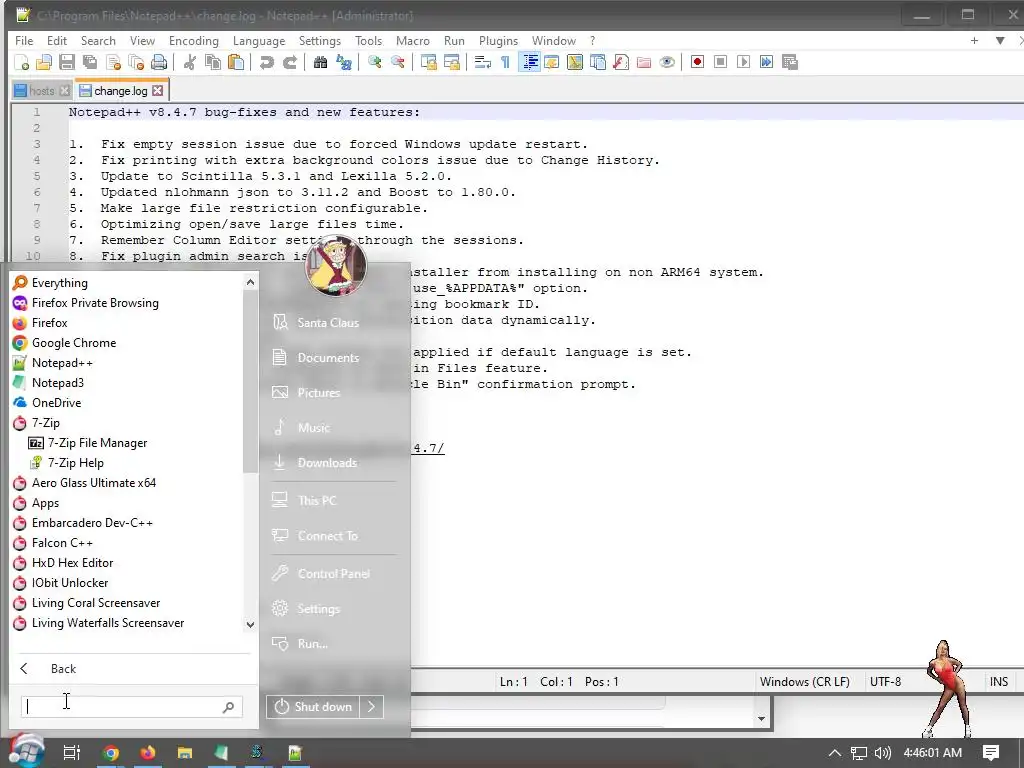The image size is (1024, 768).
Task: Click the Redo arrow icon
Action: [x=289, y=63]
